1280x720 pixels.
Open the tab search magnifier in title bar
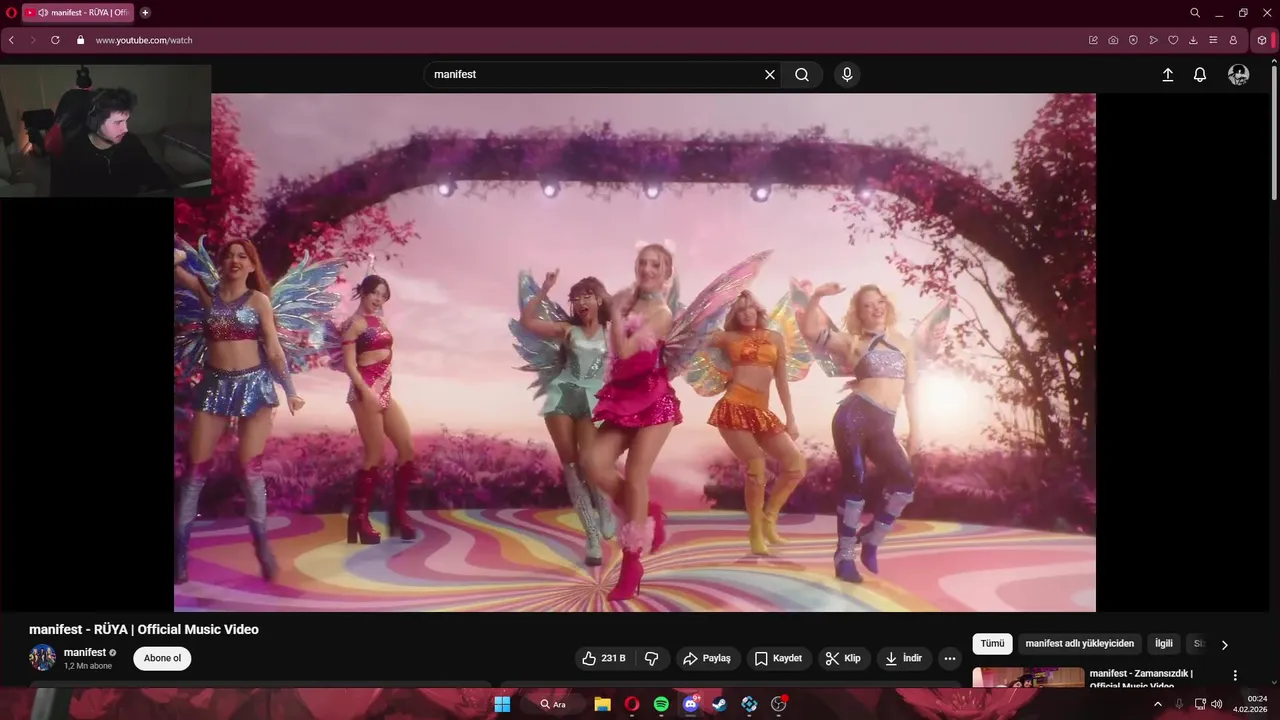click(x=1195, y=13)
